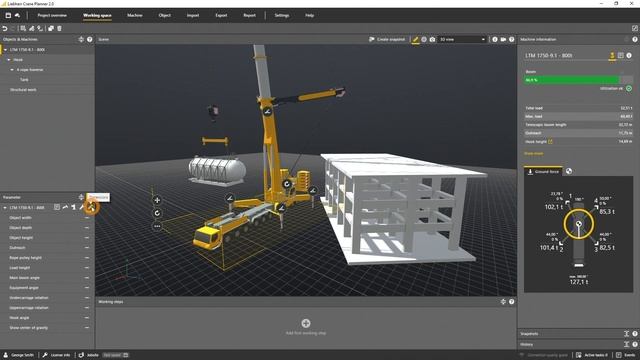Viewport: 640px width, 360px height.
Task: Click the rotate handle on crane superstructure
Action: click(287, 184)
